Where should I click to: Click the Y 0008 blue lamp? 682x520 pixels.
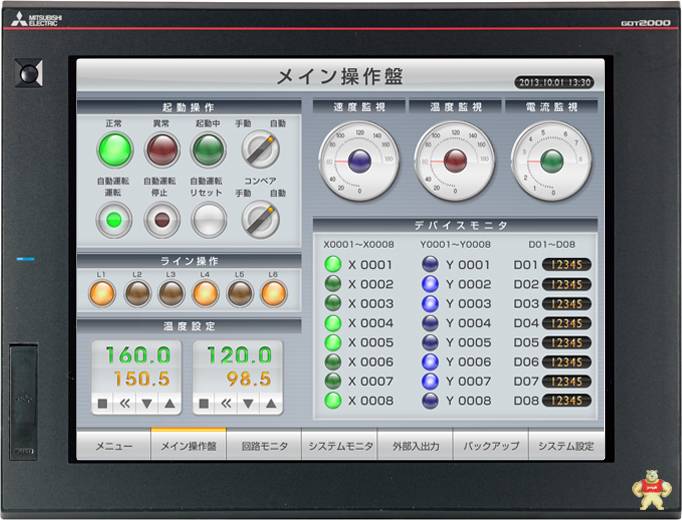click(430, 400)
